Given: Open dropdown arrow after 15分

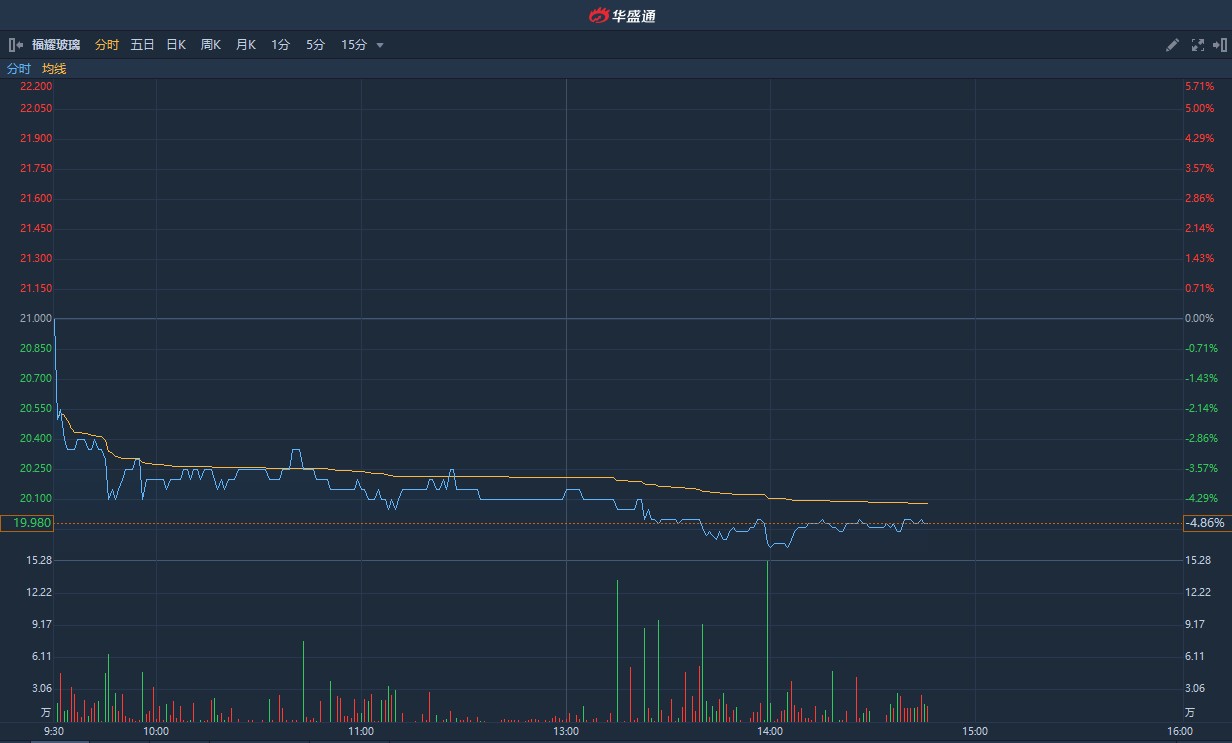Looking at the screenshot, I should [380, 45].
